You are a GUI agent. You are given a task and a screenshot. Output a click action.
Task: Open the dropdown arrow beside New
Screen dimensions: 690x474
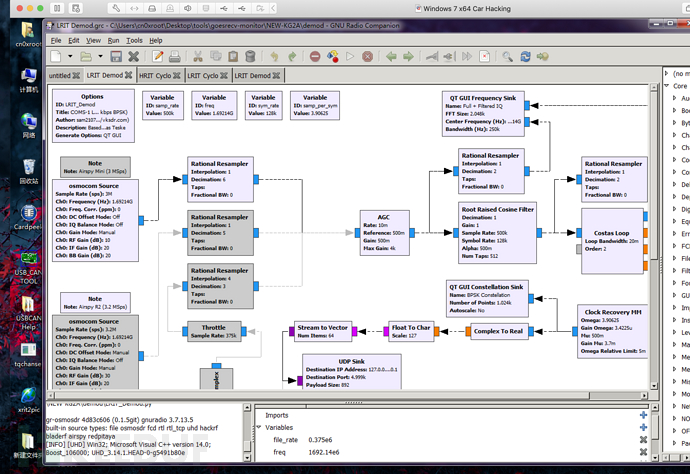click(70, 57)
